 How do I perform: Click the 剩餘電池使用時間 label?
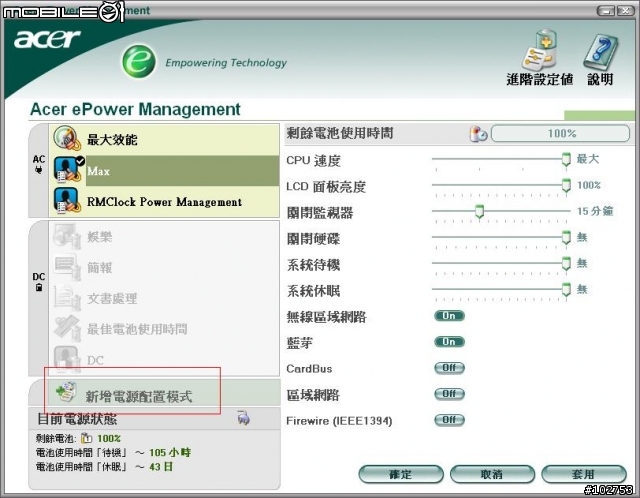[340, 133]
